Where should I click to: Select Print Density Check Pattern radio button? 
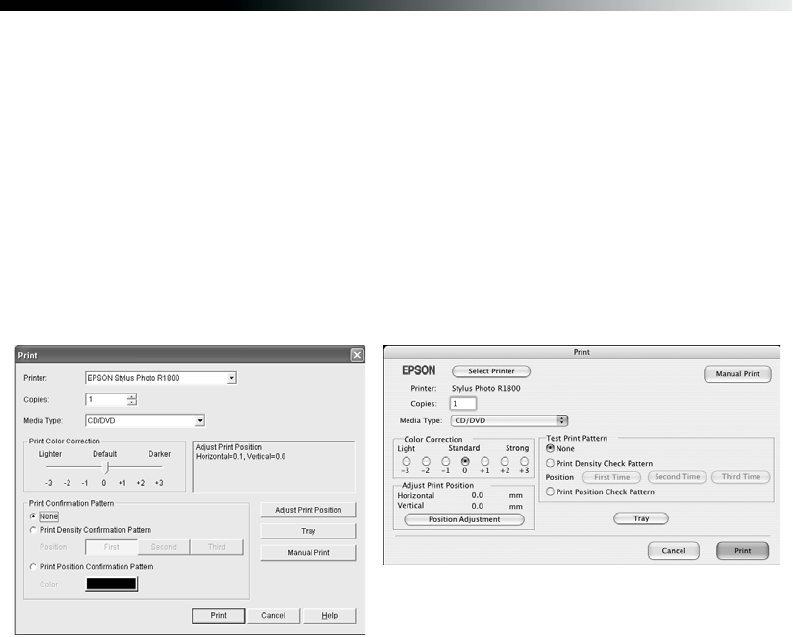[550, 463]
